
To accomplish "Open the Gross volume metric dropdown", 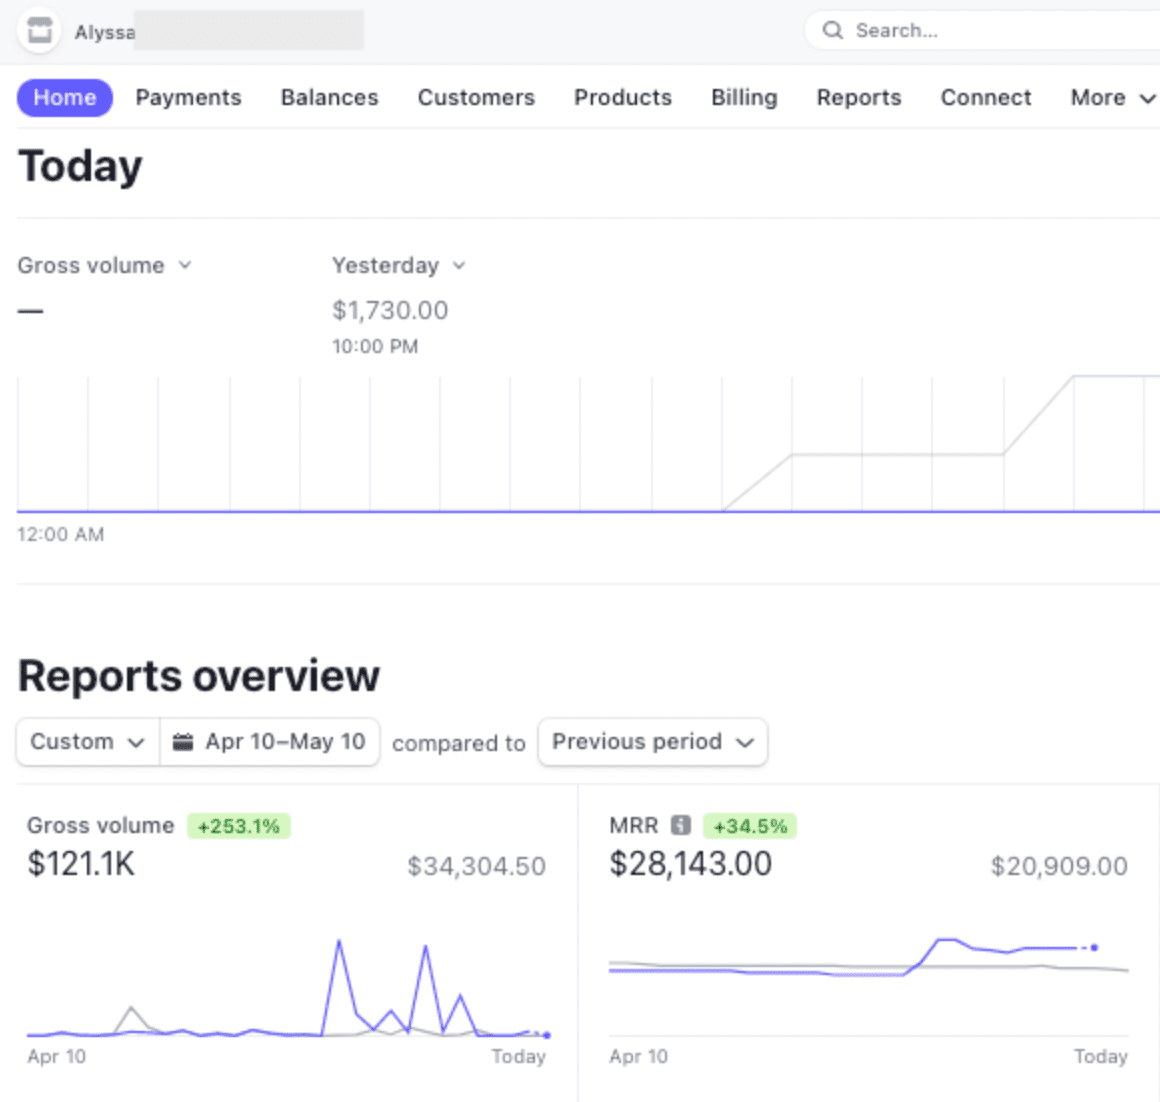I will pyautogui.click(x=104, y=266).
